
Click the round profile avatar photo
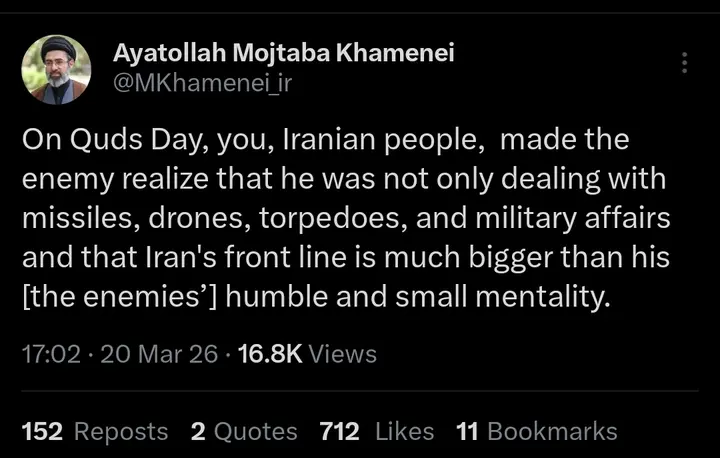coord(57,69)
